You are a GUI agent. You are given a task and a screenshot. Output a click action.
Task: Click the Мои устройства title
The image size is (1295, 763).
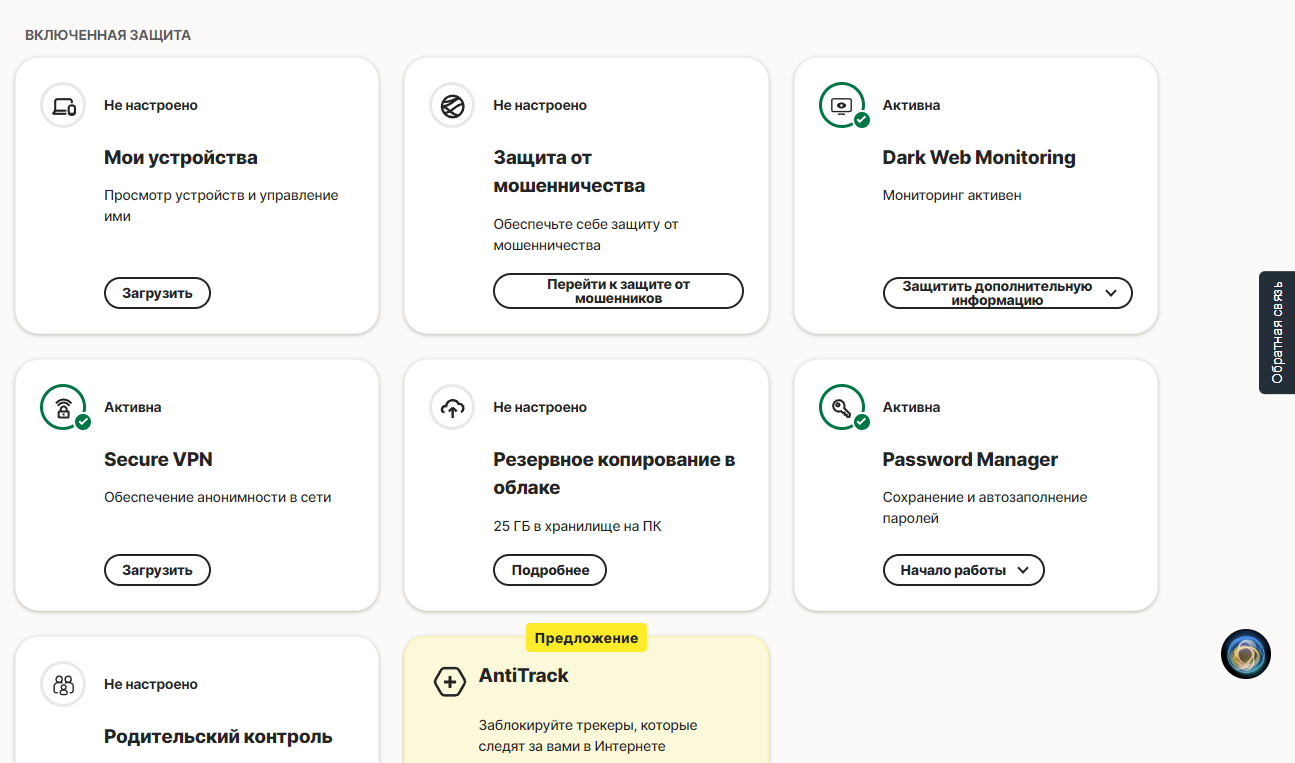coord(181,158)
